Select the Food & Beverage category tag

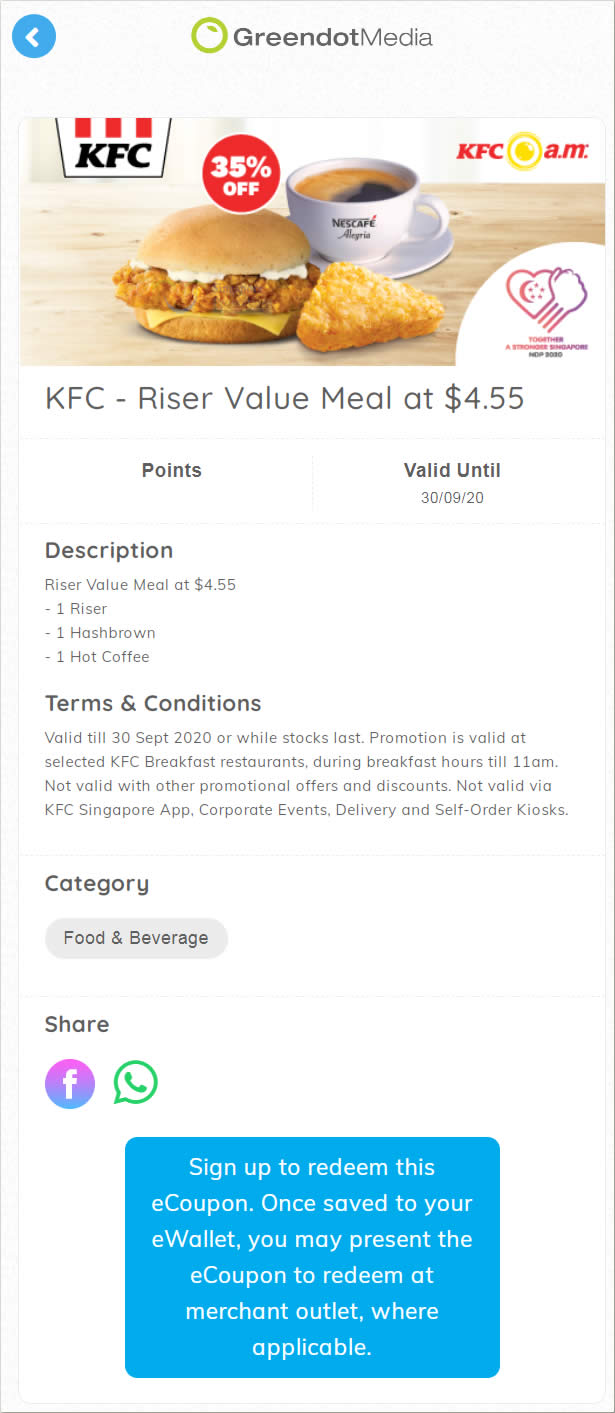(x=136, y=938)
